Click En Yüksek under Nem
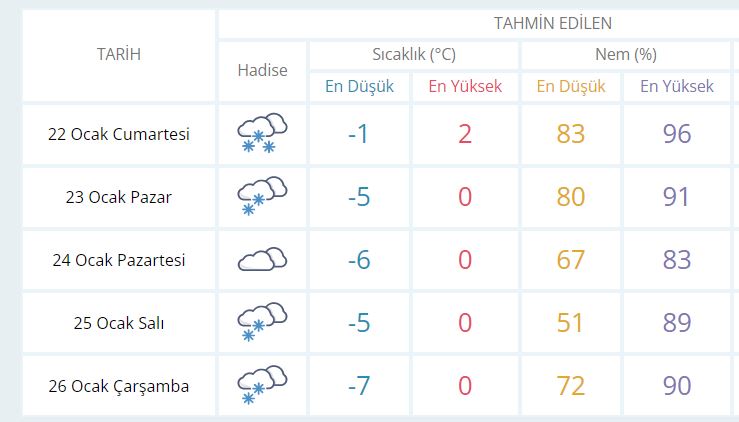 point(677,86)
